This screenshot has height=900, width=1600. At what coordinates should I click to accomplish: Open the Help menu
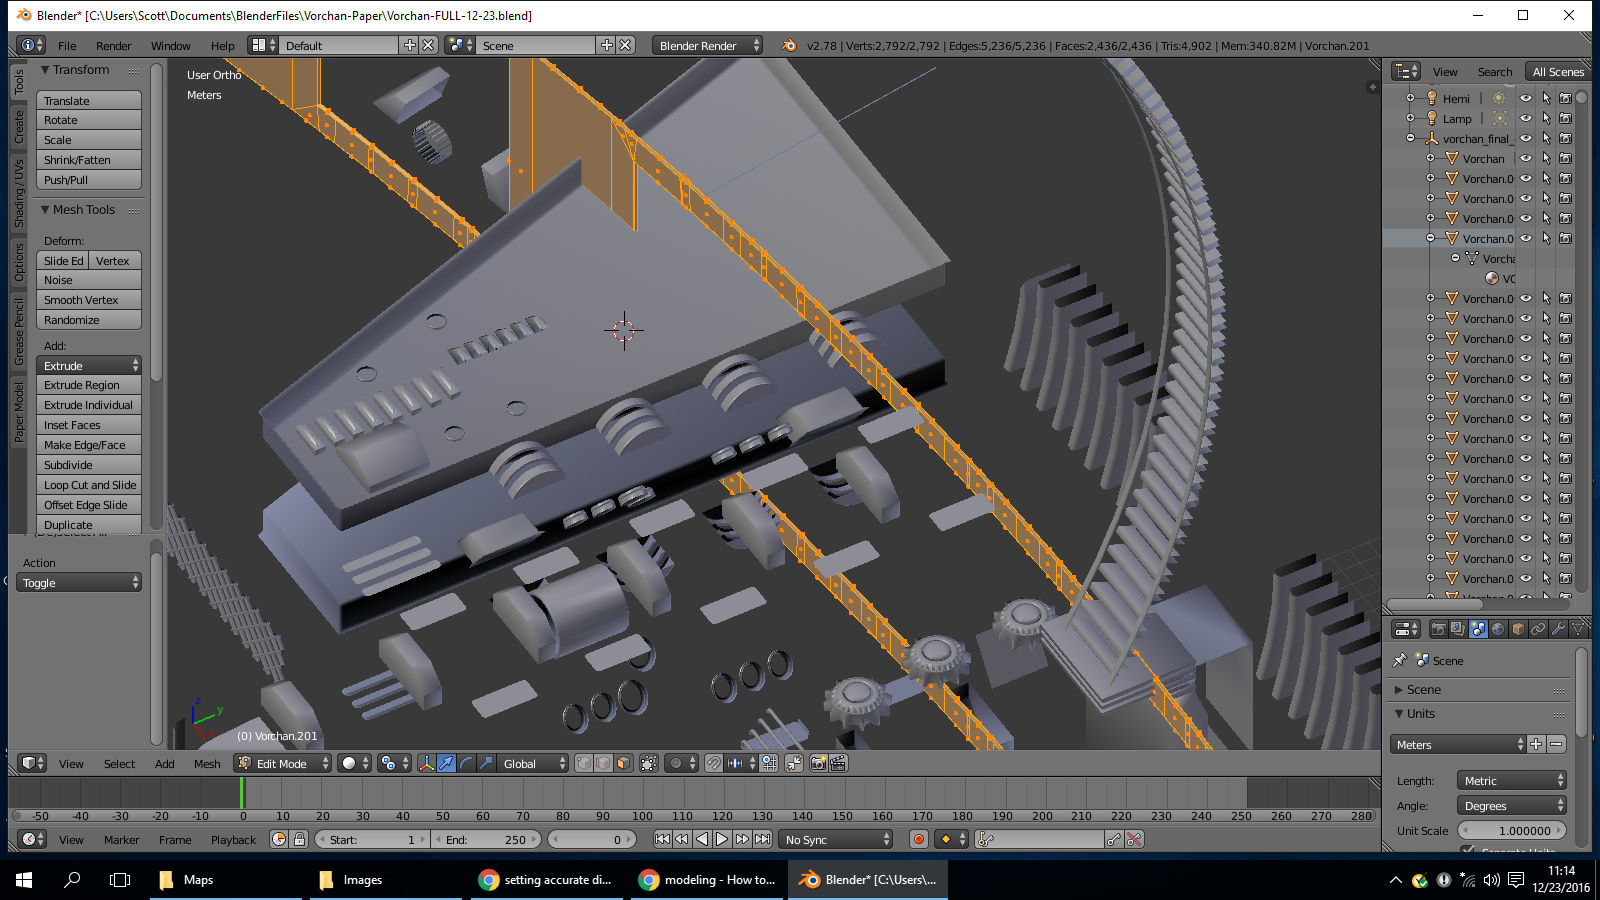(x=223, y=45)
